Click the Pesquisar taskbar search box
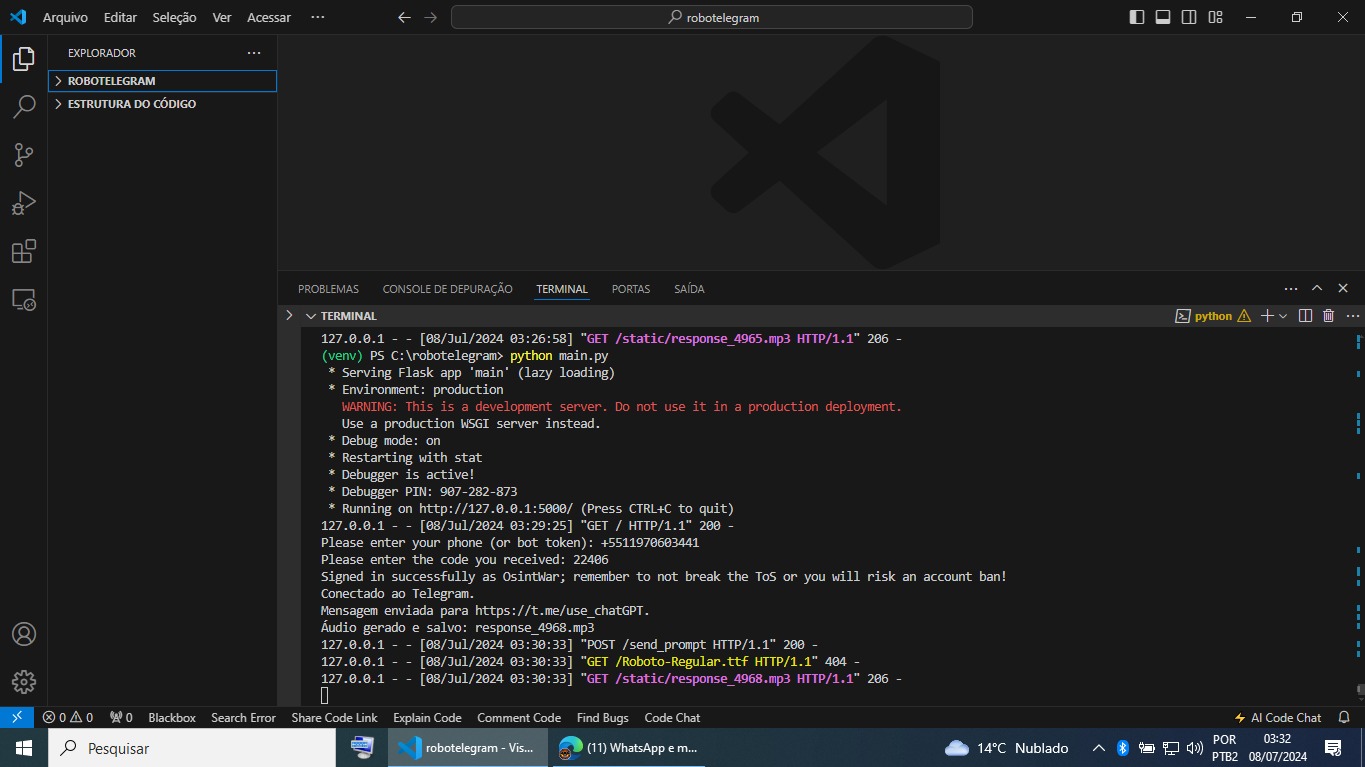Image resolution: width=1365 pixels, height=767 pixels. click(x=192, y=747)
